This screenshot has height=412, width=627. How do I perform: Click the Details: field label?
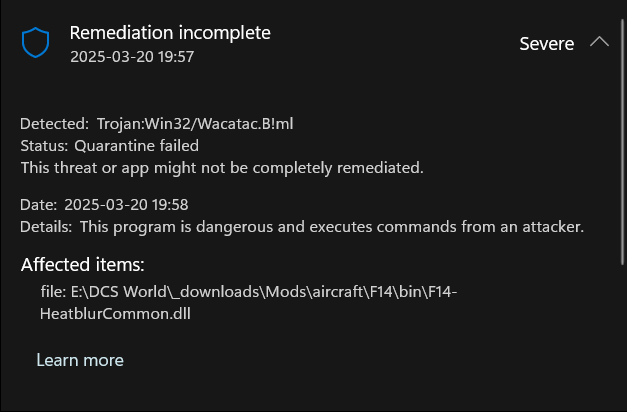tap(46, 227)
